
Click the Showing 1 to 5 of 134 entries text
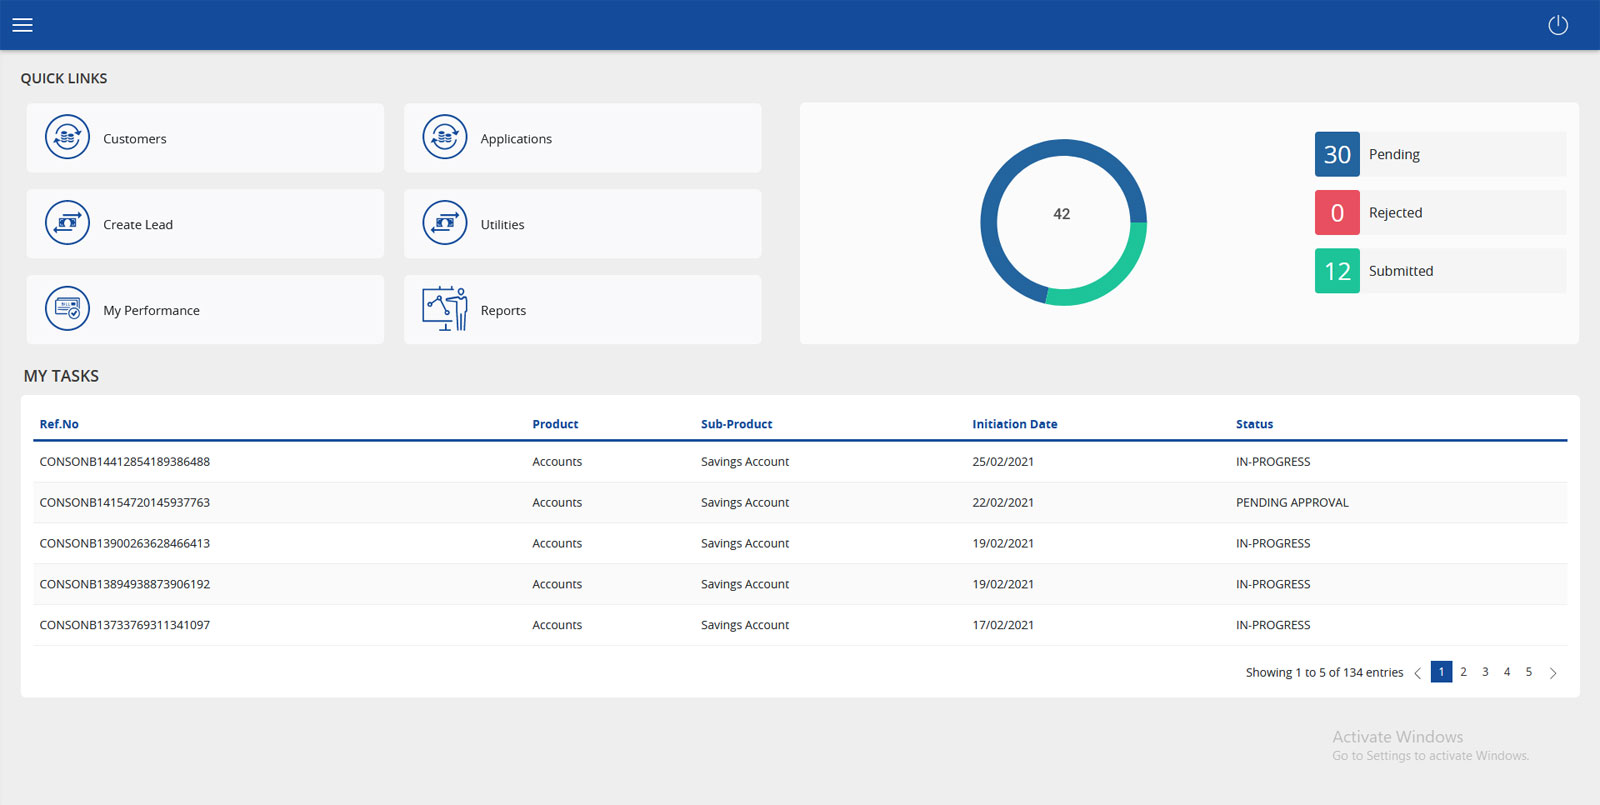tap(1324, 673)
